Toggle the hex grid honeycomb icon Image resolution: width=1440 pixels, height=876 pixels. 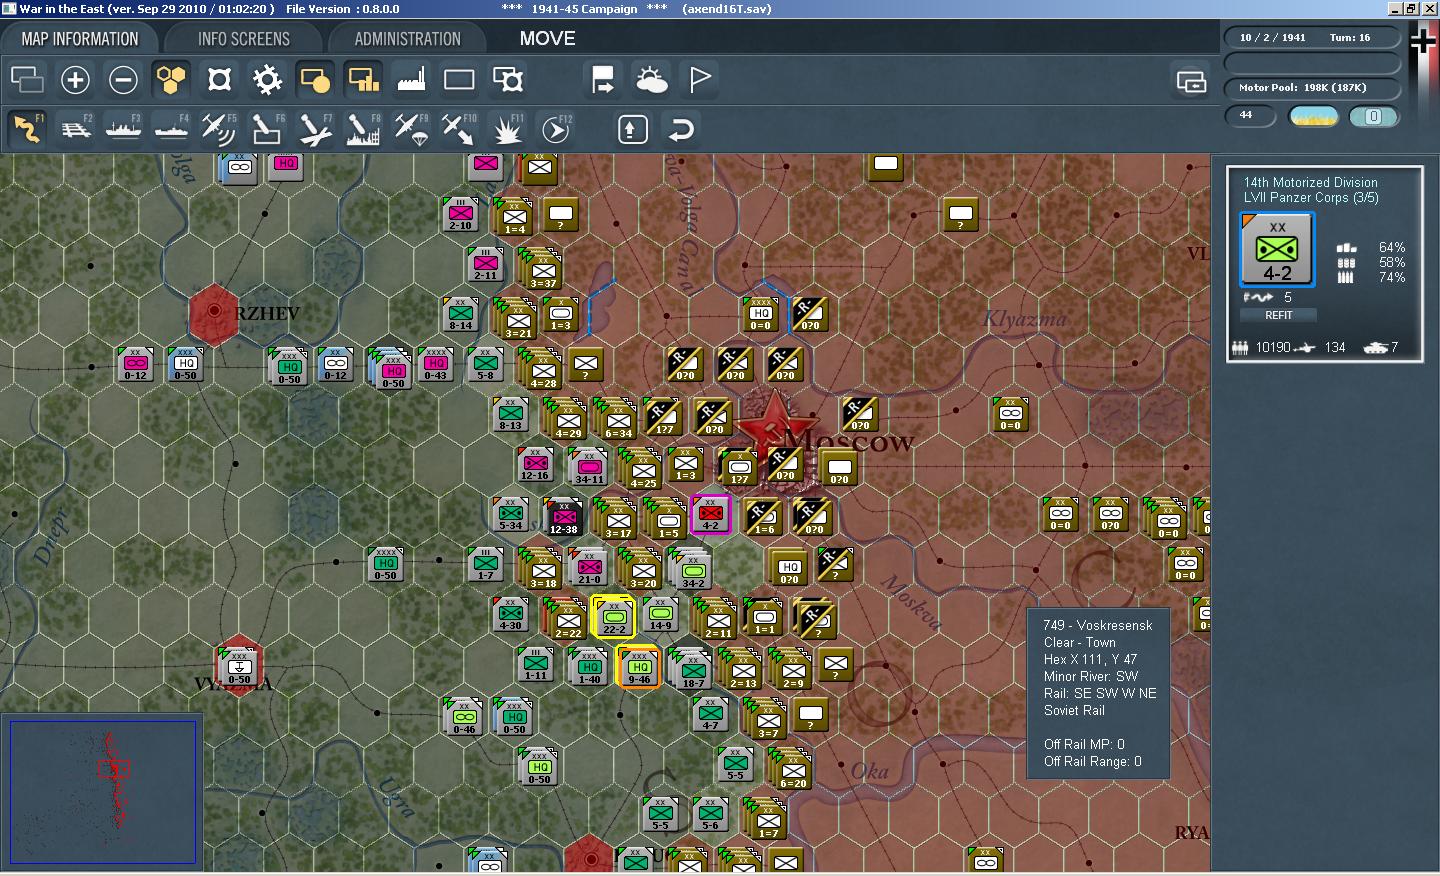tap(171, 79)
